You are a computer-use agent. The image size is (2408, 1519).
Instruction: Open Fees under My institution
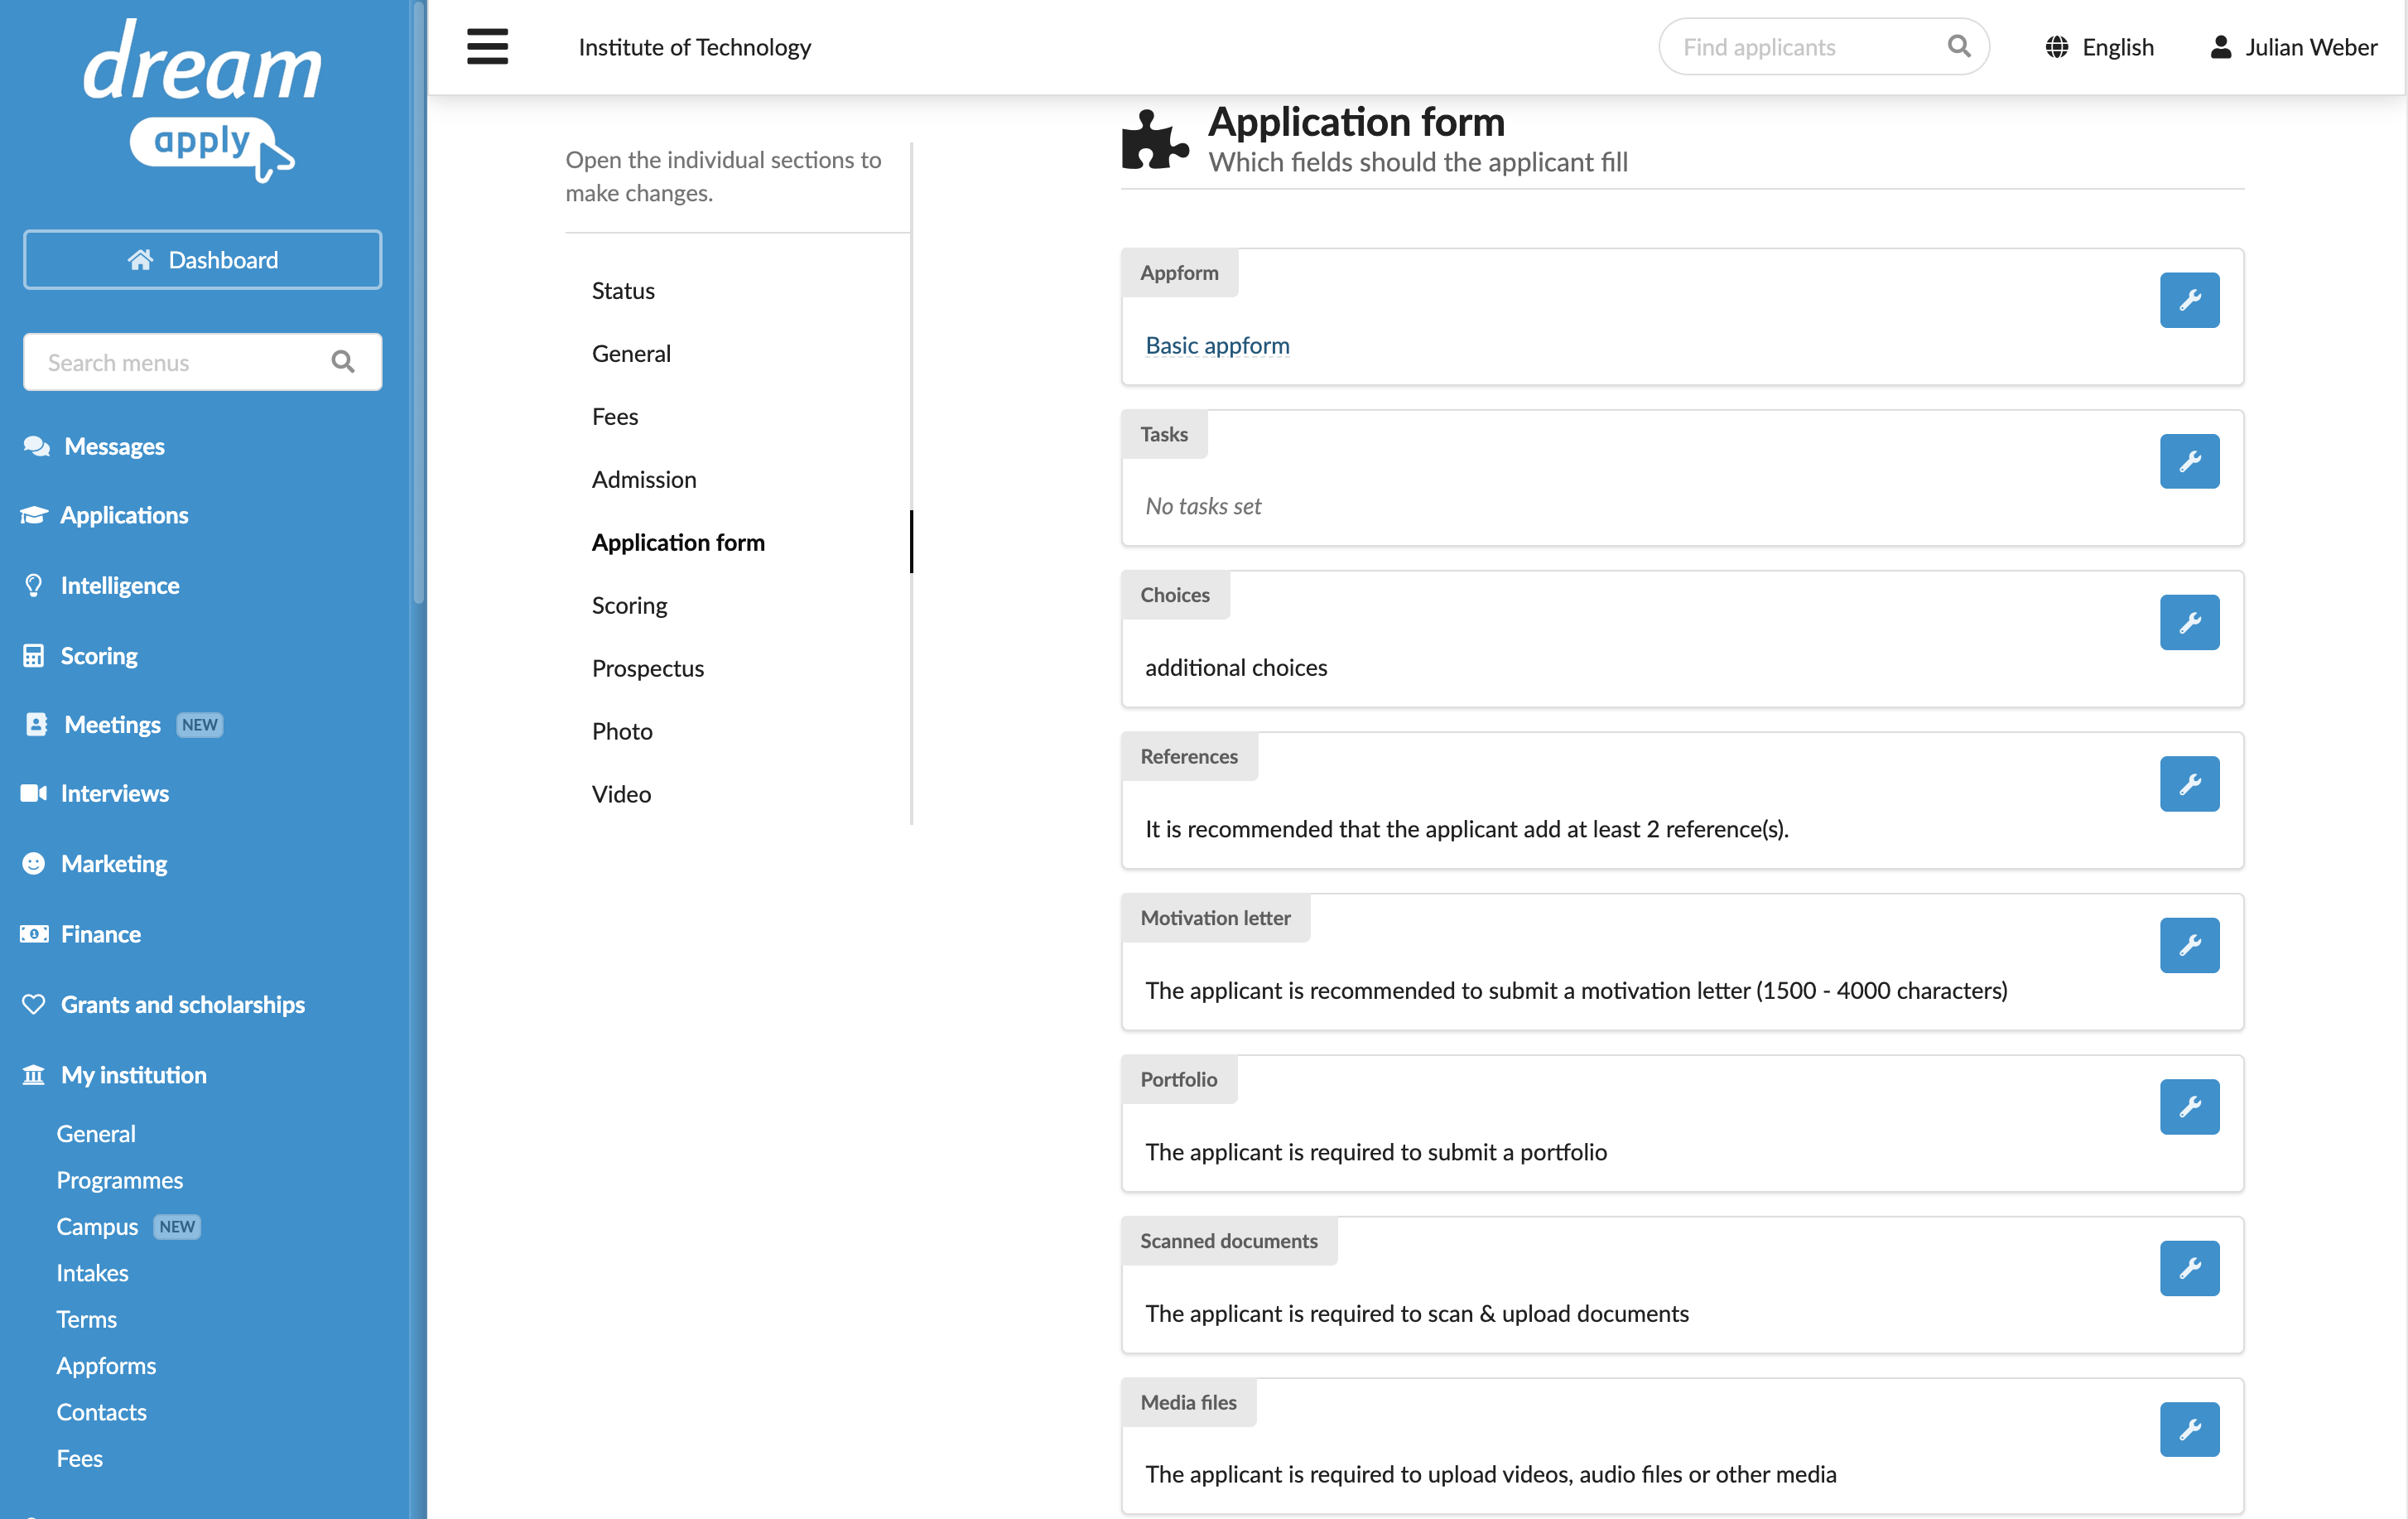[80, 1458]
